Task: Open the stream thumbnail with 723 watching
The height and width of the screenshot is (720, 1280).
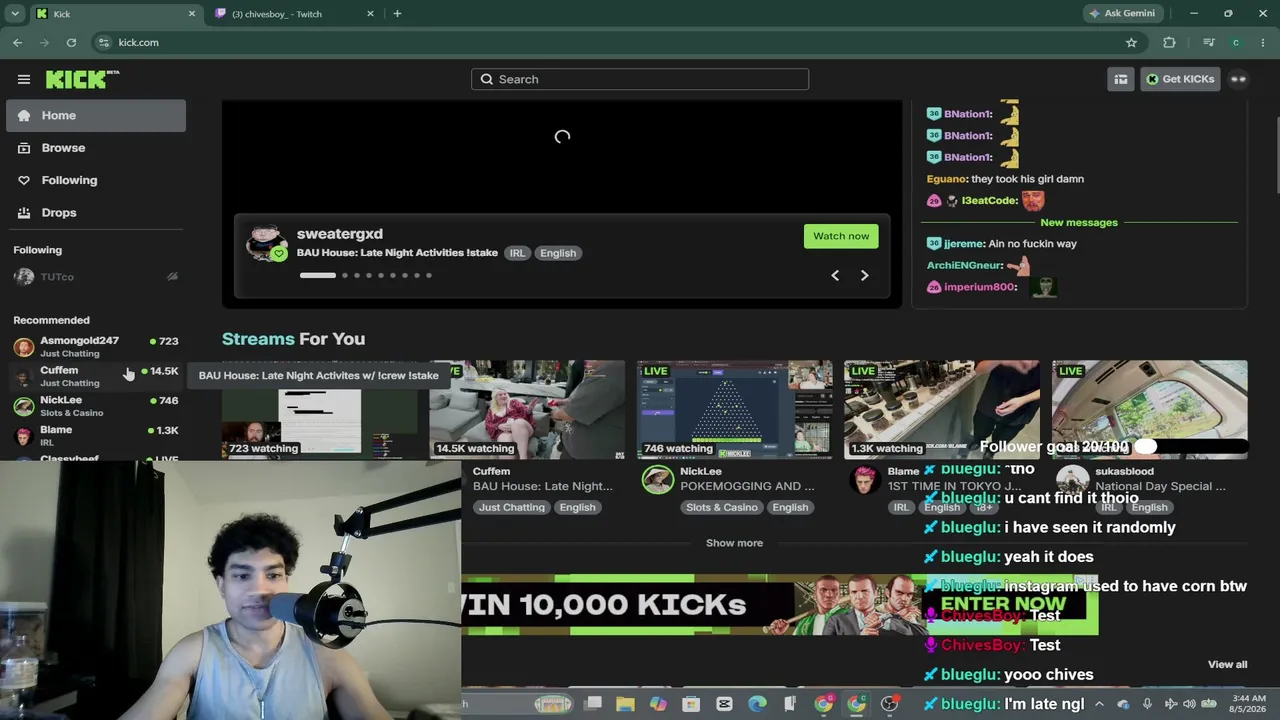Action: [319, 409]
